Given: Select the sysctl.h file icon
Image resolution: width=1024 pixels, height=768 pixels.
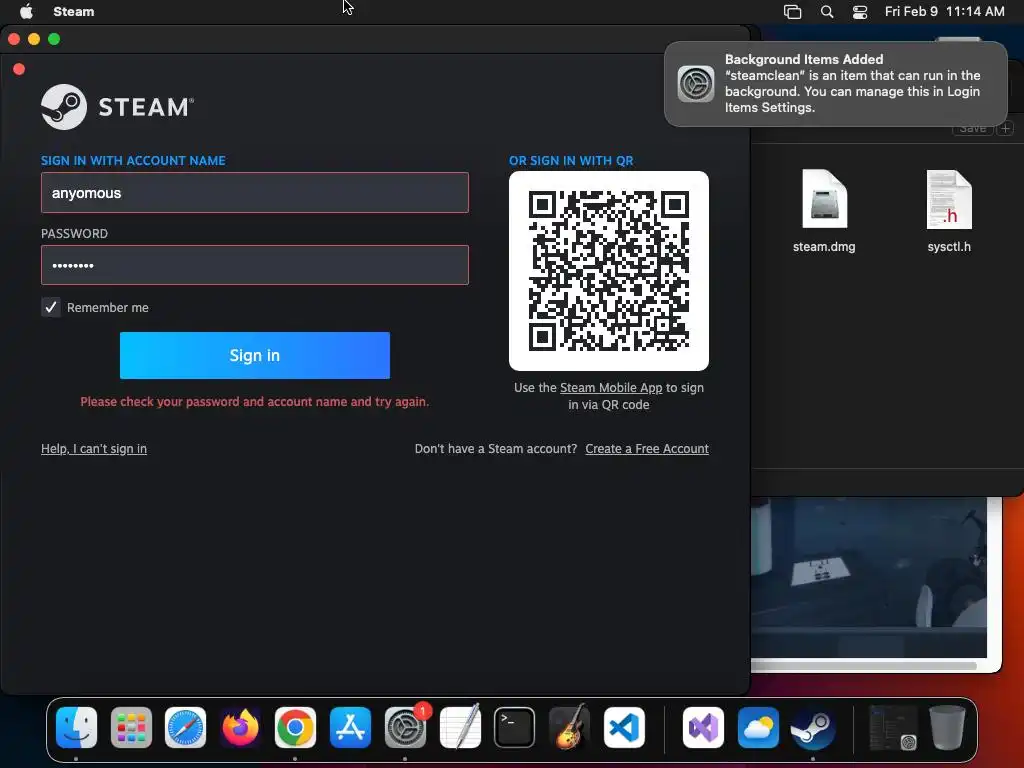Looking at the screenshot, I should tap(949, 199).
